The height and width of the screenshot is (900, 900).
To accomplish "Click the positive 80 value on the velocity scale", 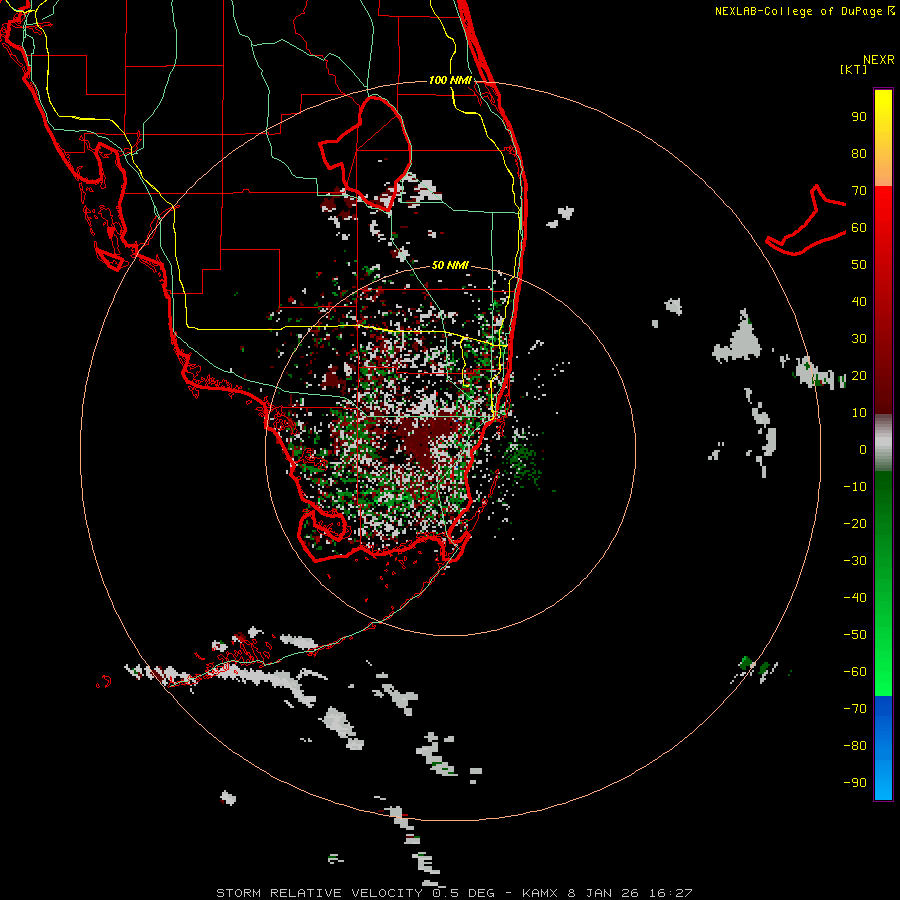I will pos(859,154).
